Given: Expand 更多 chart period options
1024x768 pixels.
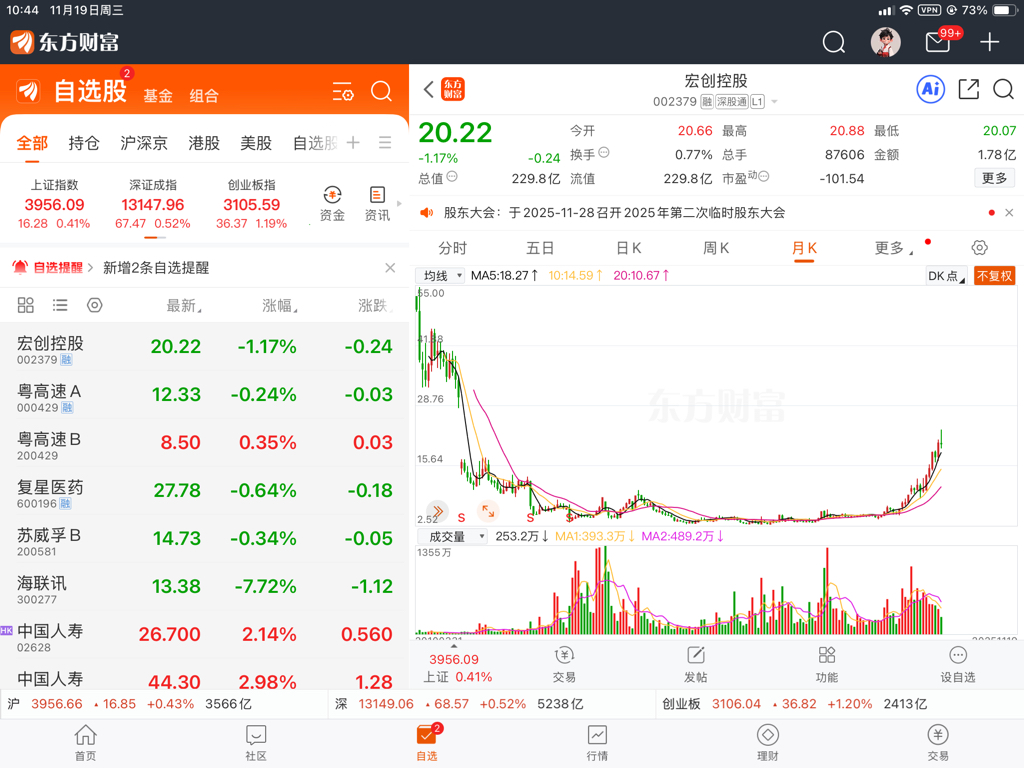Looking at the screenshot, I should click(x=894, y=248).
